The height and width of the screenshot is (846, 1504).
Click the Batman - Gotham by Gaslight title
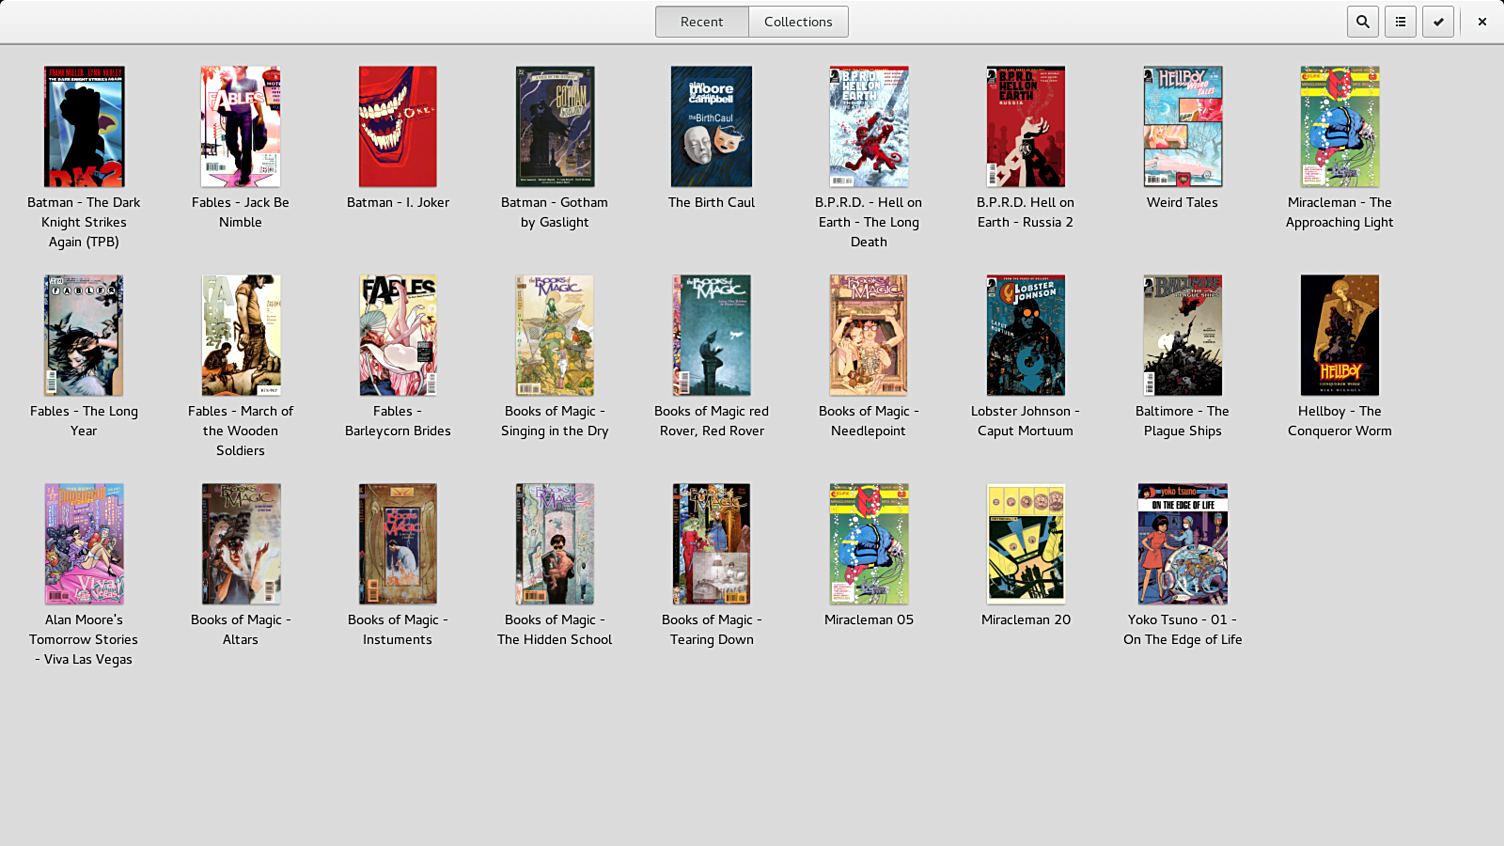[x=554, y=212]
